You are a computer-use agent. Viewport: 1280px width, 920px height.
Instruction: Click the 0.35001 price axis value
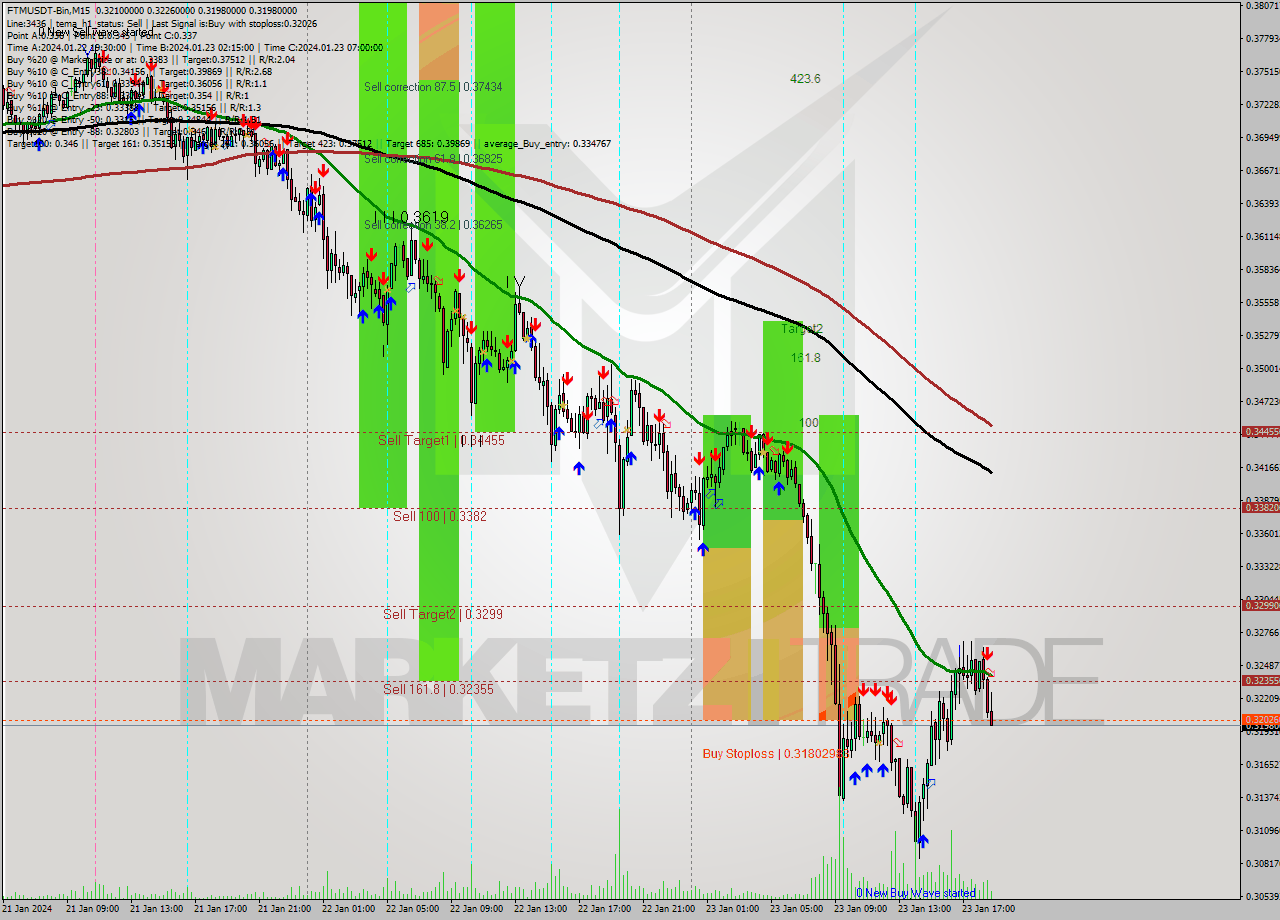[1261, 369]
